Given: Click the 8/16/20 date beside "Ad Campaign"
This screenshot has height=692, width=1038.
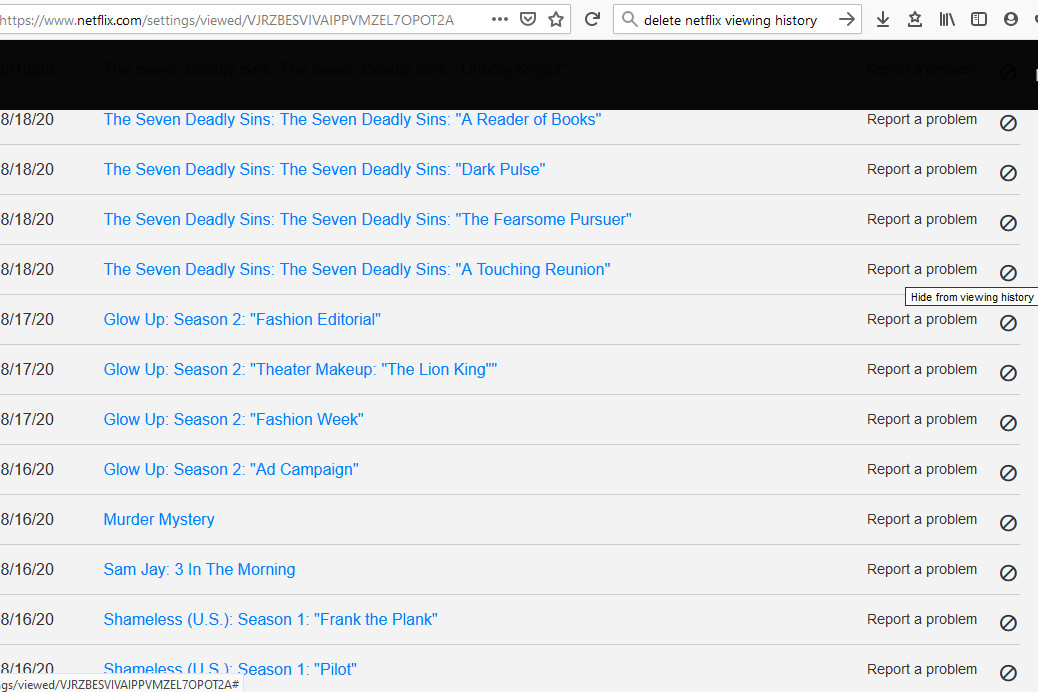Looking at the screenshot, I should tap(27, 470).
